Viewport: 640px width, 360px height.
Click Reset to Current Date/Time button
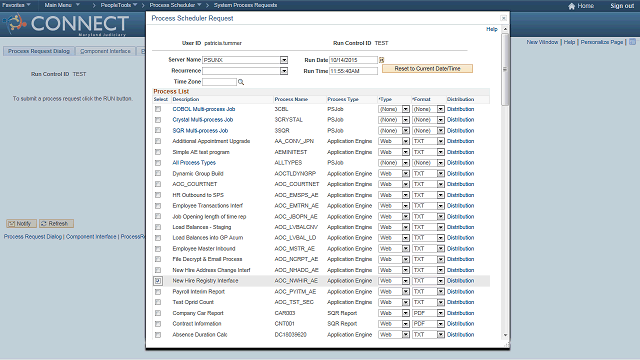click(427, 69)
